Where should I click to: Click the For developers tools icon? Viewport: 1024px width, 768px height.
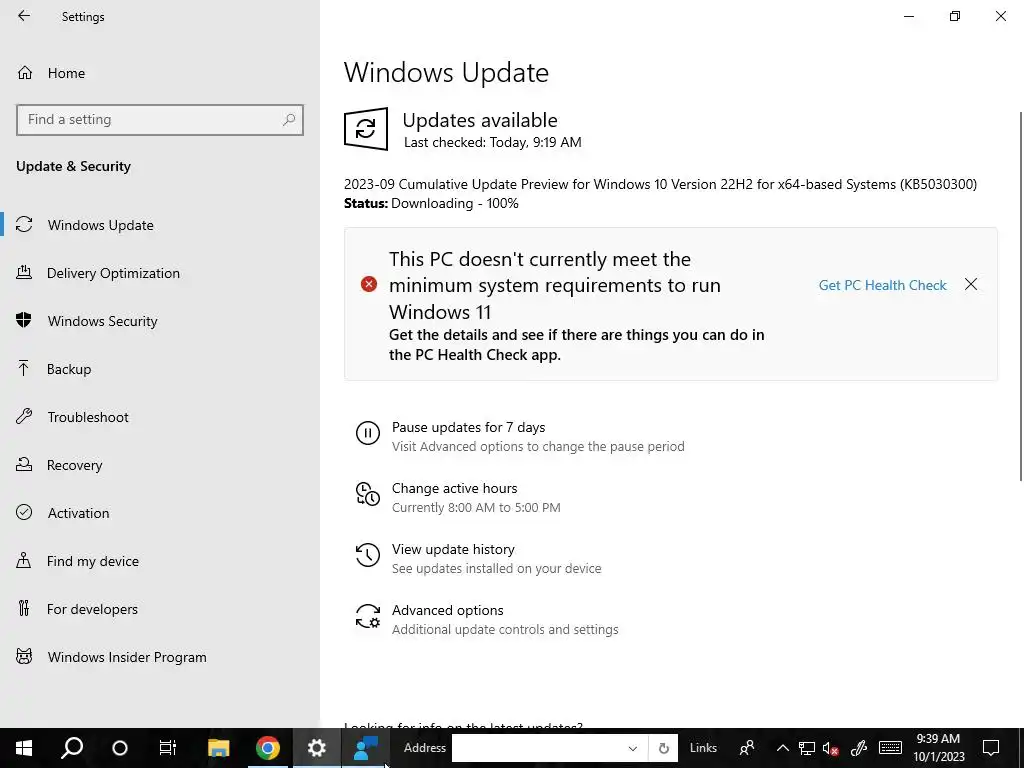click(24, 608)
